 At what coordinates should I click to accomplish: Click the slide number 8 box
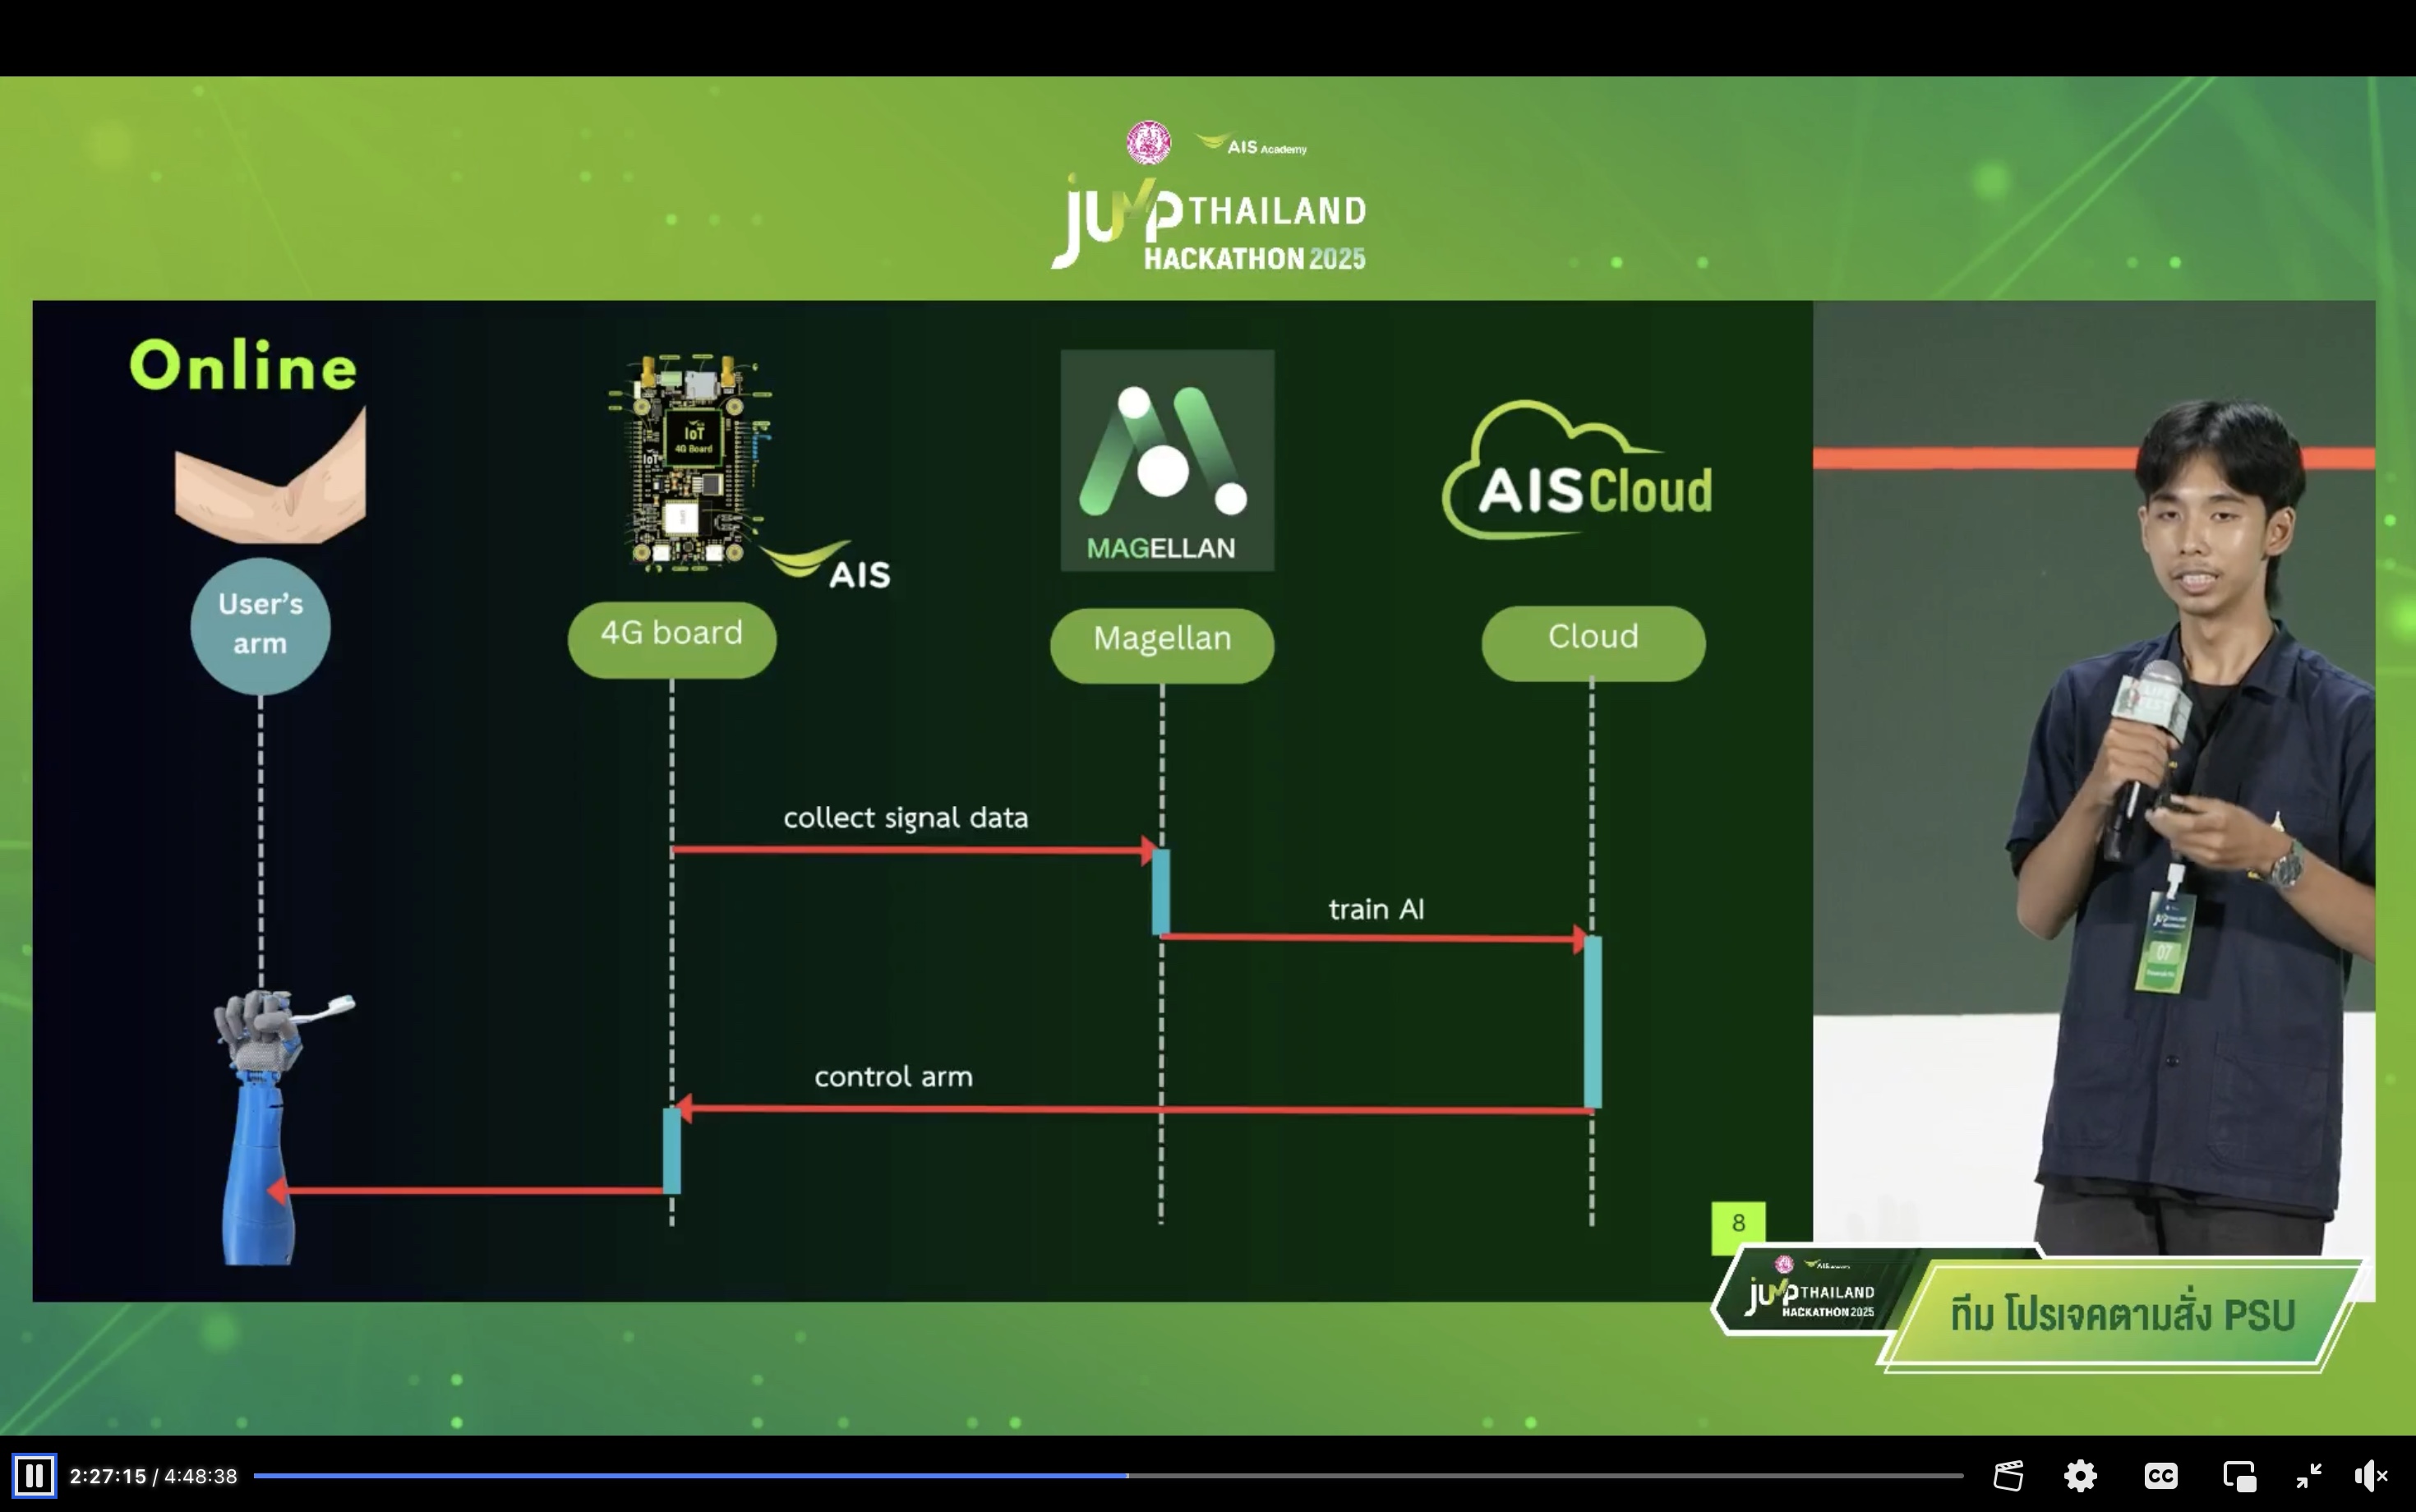coord(1738,1224)
